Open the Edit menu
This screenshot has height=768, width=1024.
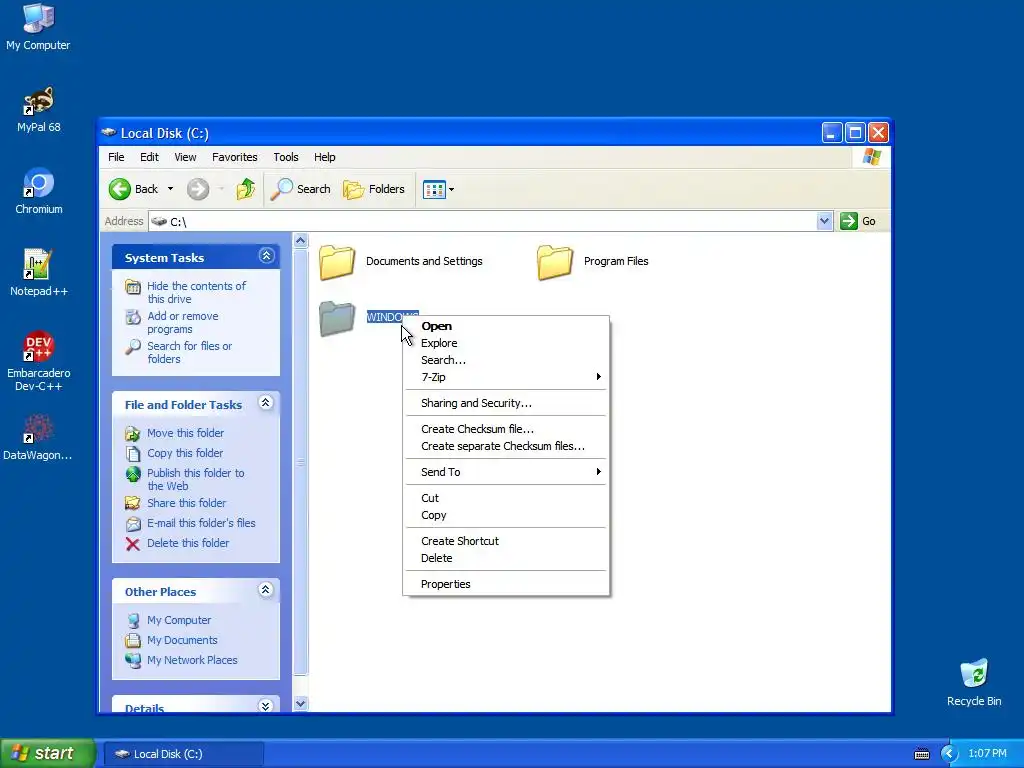[149, 157]
